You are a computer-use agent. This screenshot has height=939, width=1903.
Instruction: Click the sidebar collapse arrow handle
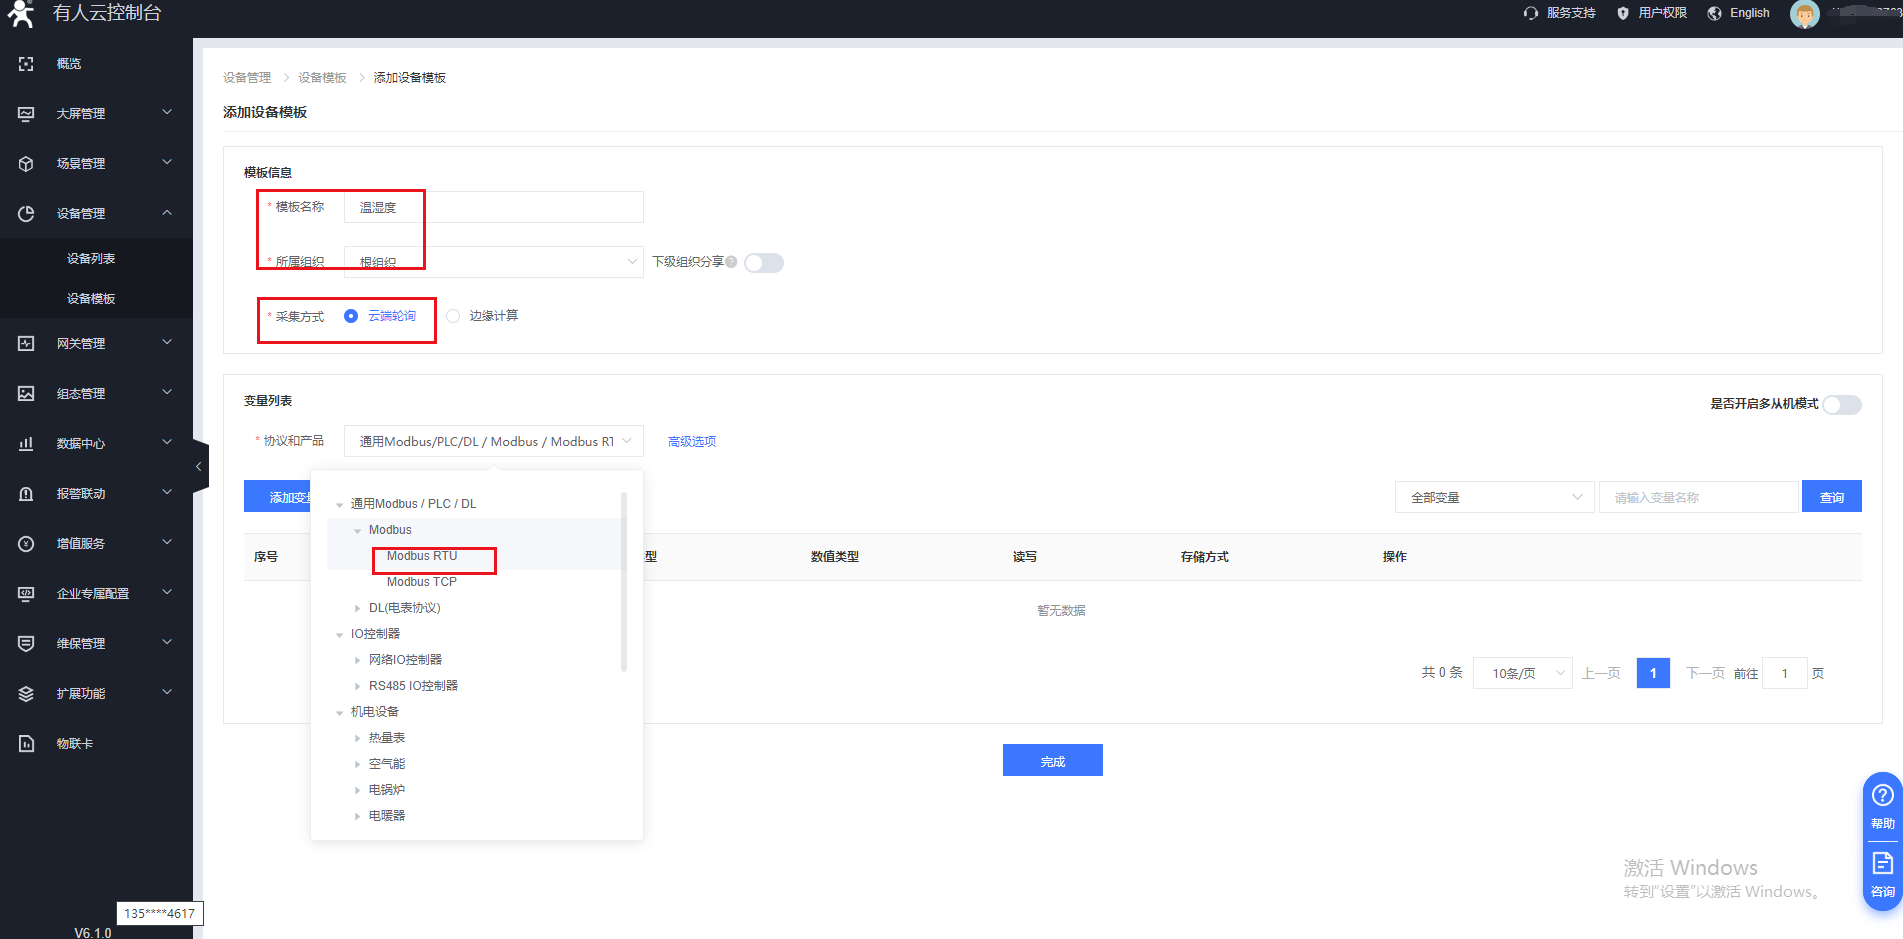click(199, 467)
